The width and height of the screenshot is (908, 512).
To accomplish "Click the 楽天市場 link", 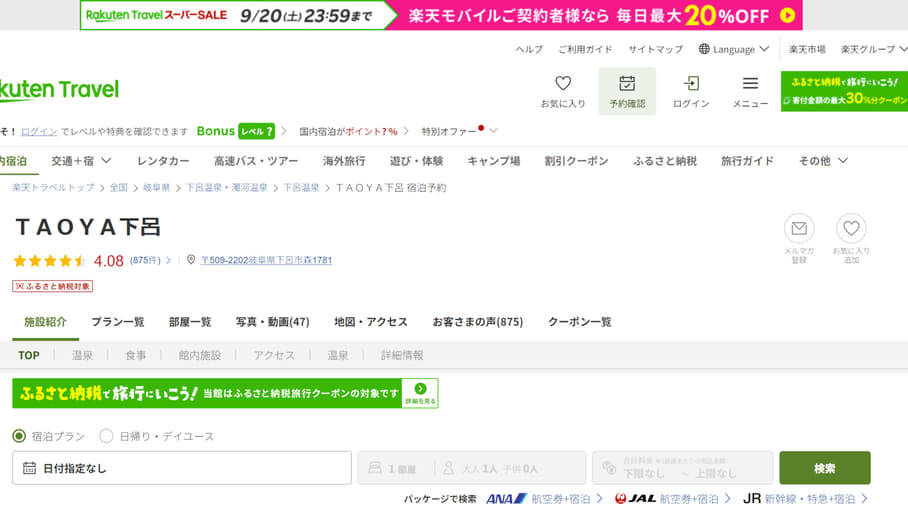I will point(807,49).
